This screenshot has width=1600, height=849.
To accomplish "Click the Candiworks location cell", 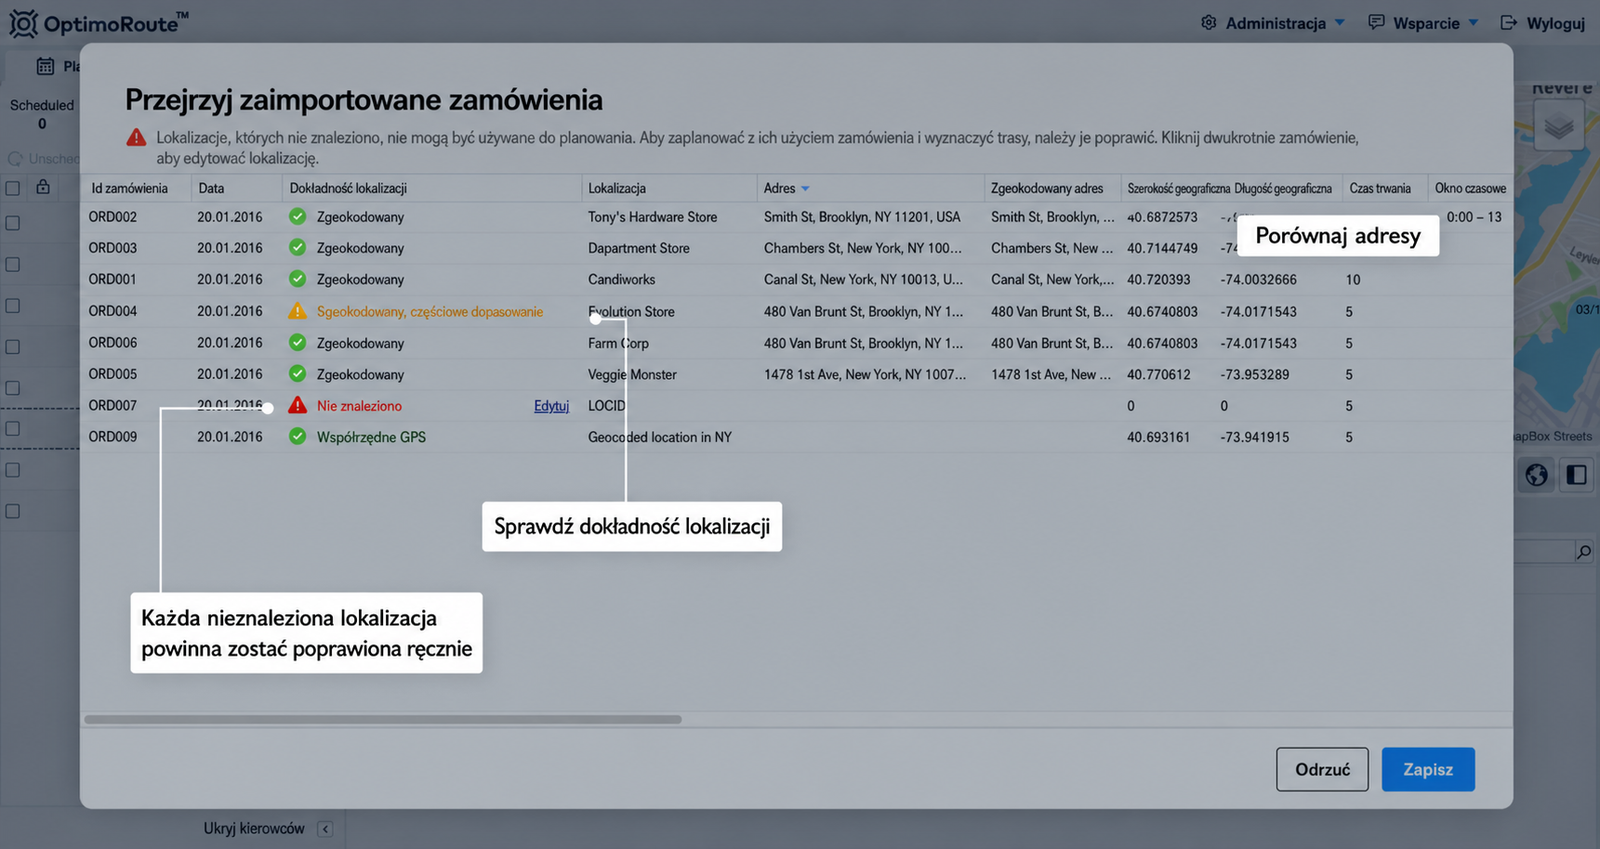I will click(x=622, y=279).
